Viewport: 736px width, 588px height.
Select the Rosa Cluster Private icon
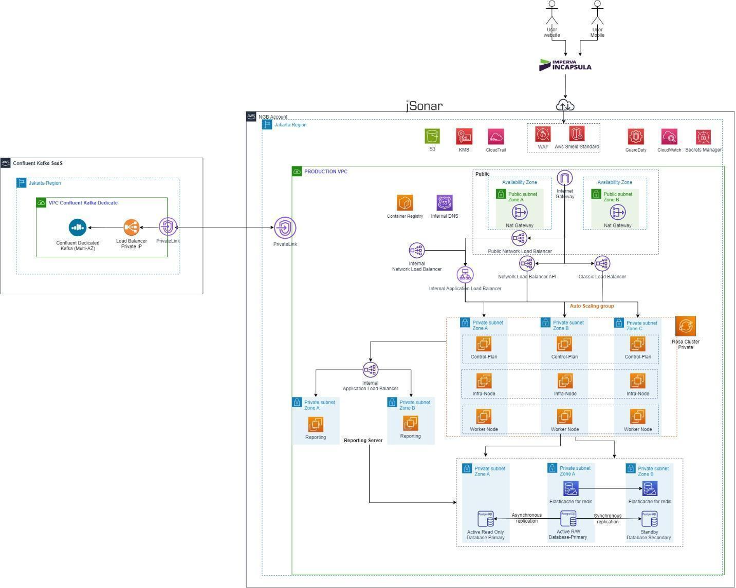pyautogui.click(x=686, y=326)
